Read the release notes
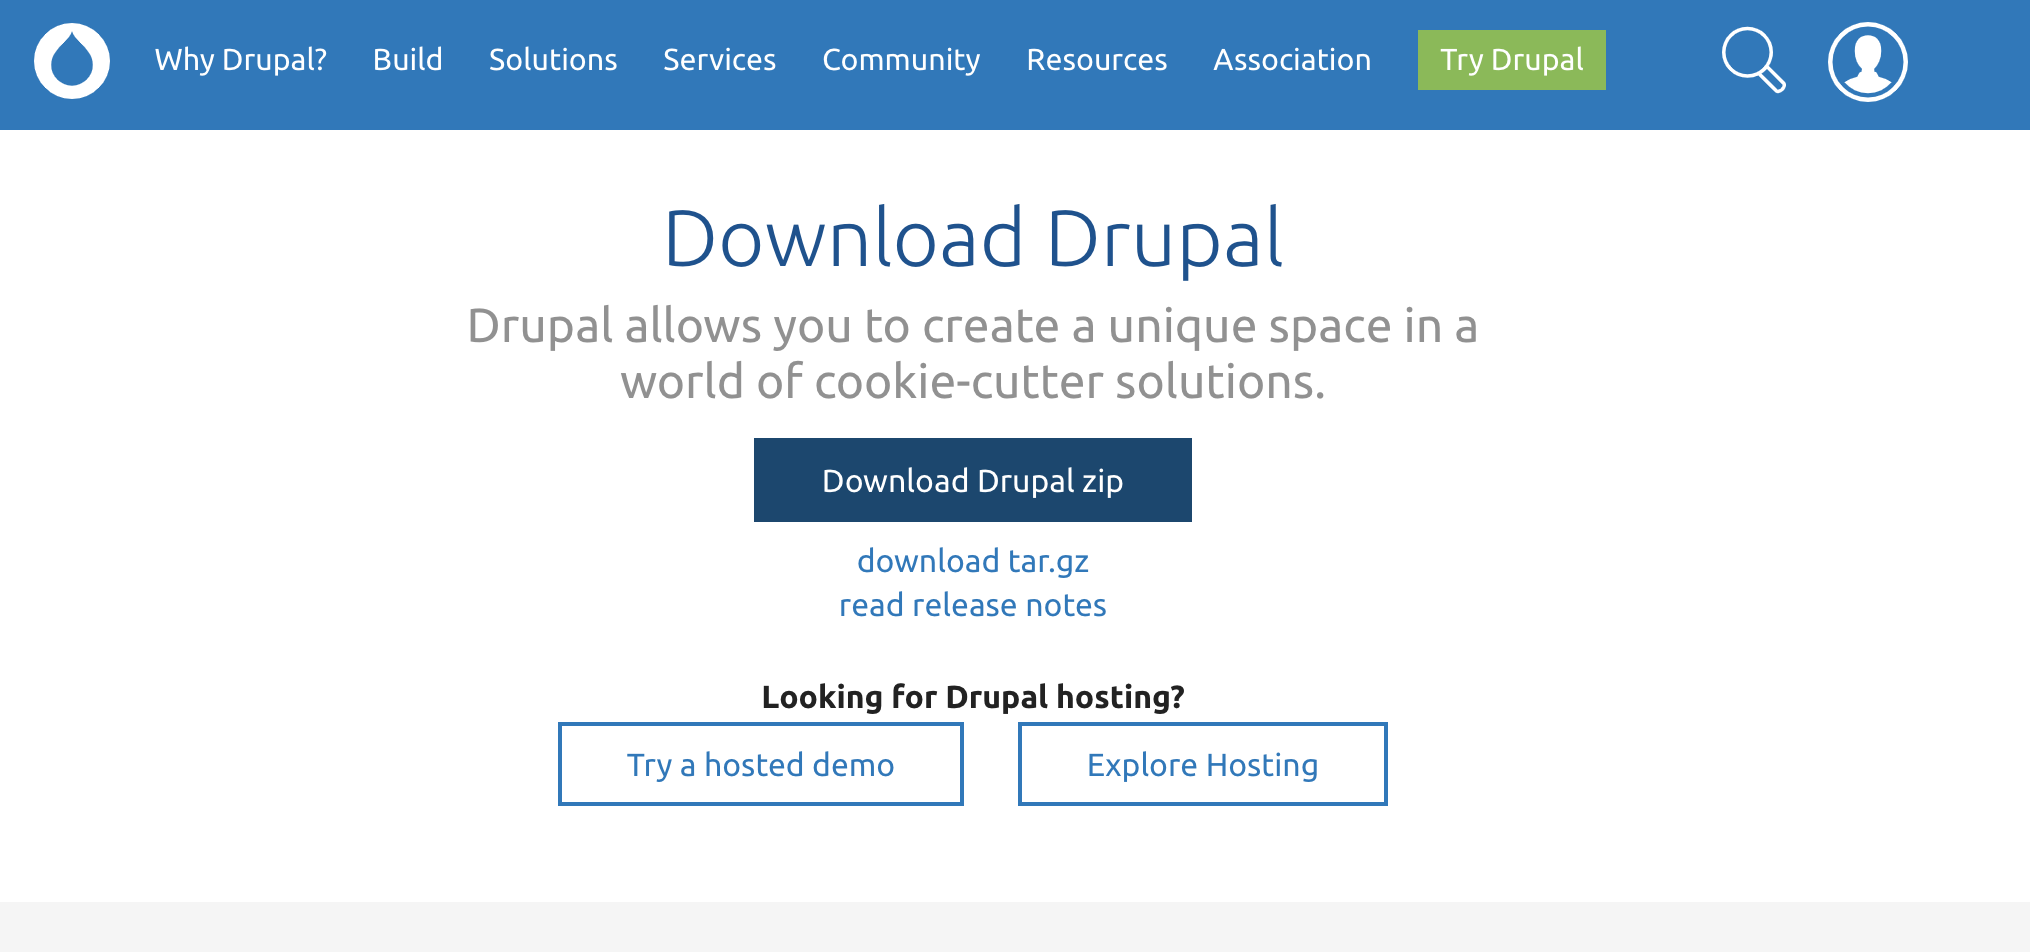 (972, 604)
